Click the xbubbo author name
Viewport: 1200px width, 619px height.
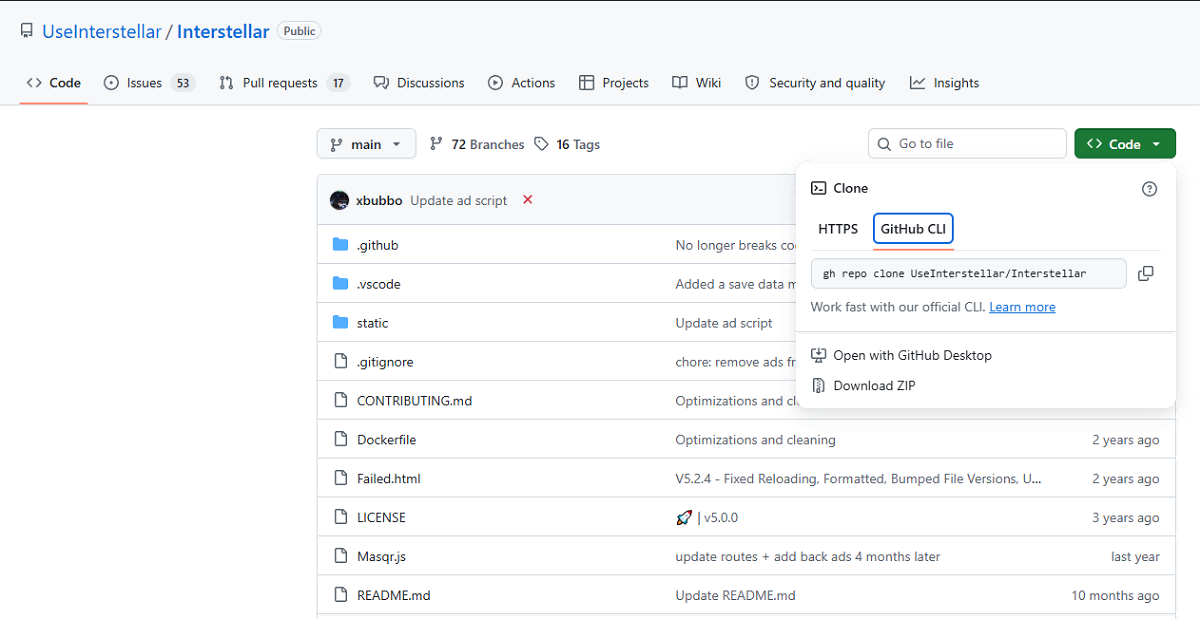click(379, 200)
